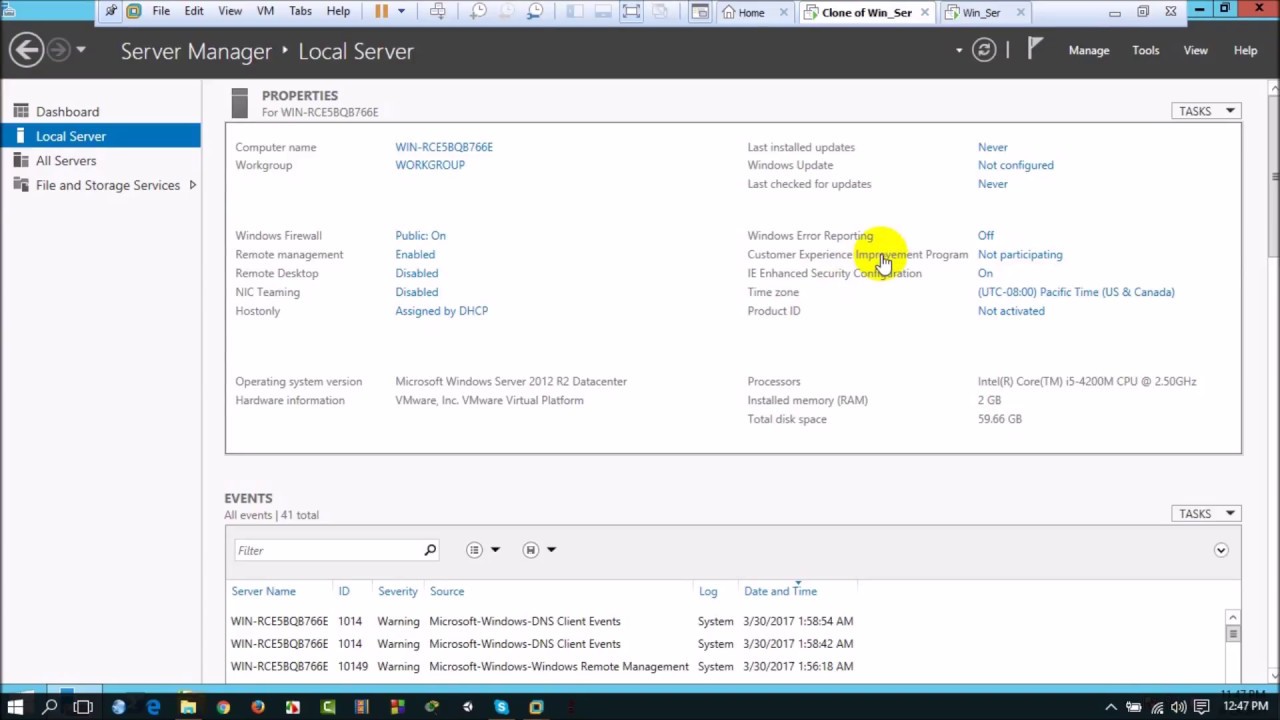Click the Send Ctrl+Alt+Del icon
Viewport: 1280px width, 720px height.
point(437,12)
